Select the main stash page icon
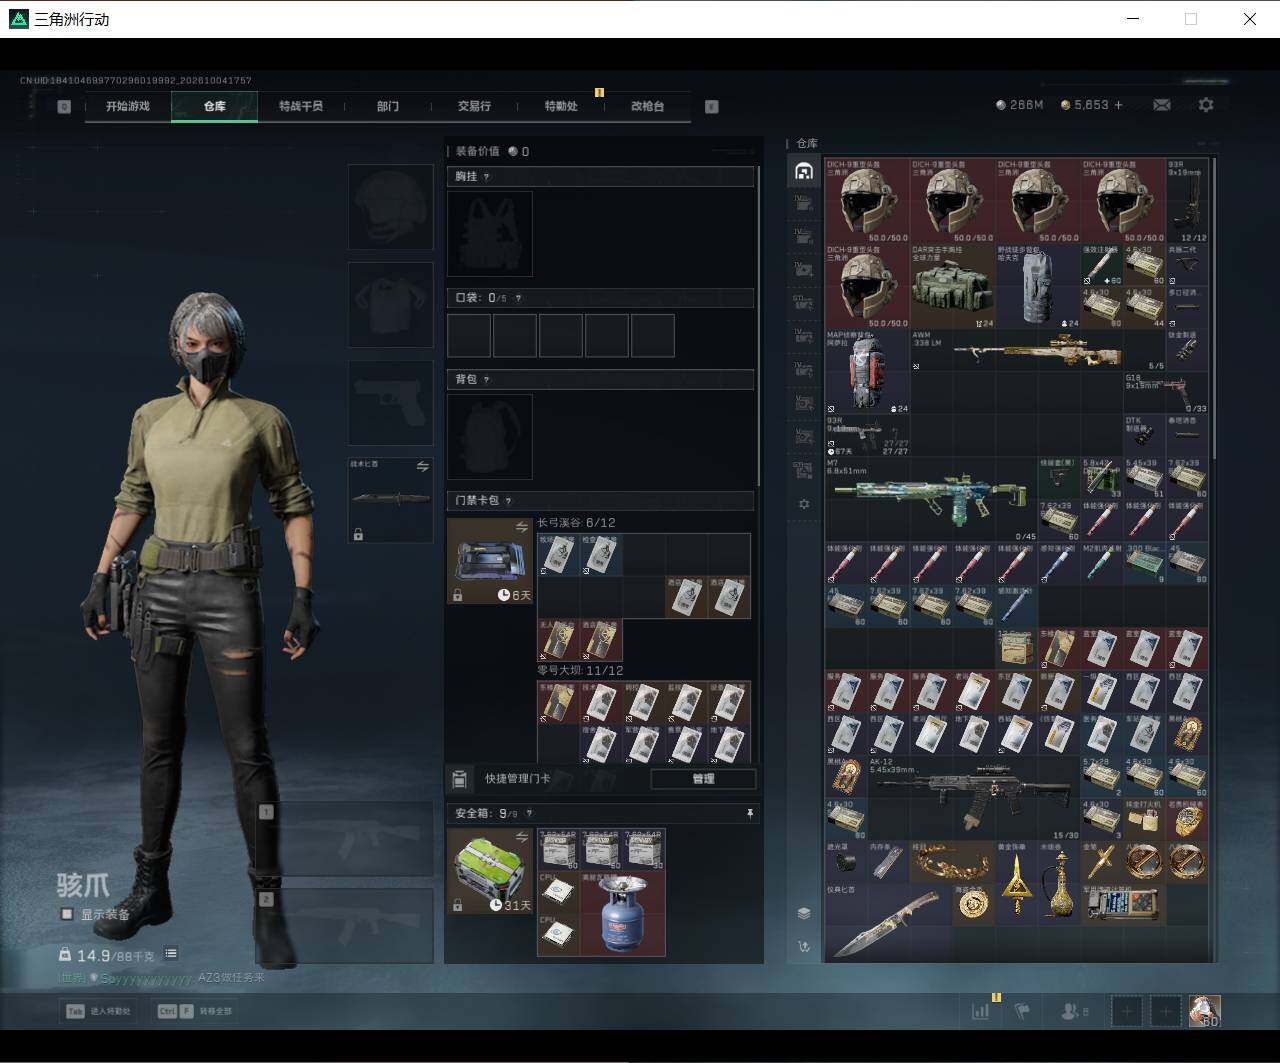Screen dimensions: 1280x1063 tap(804, 171)
